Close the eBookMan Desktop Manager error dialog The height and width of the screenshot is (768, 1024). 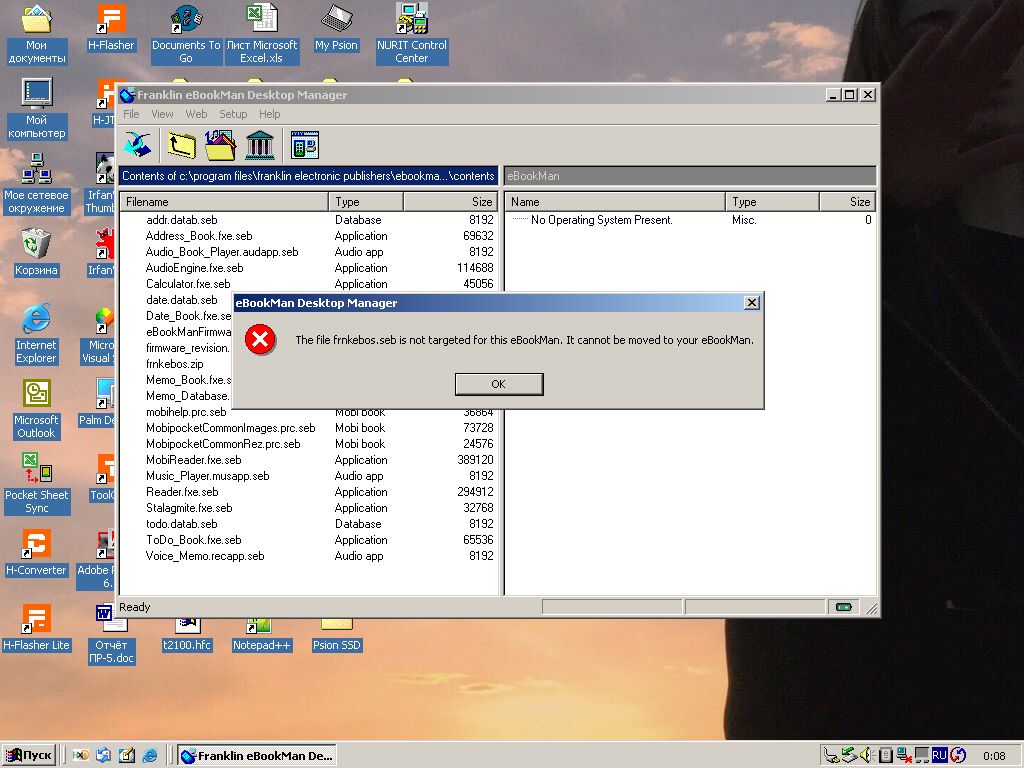752,302
